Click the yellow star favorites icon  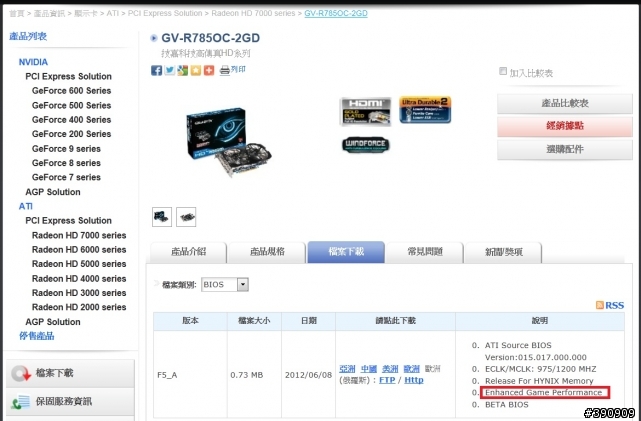click(x=196, y=70)
